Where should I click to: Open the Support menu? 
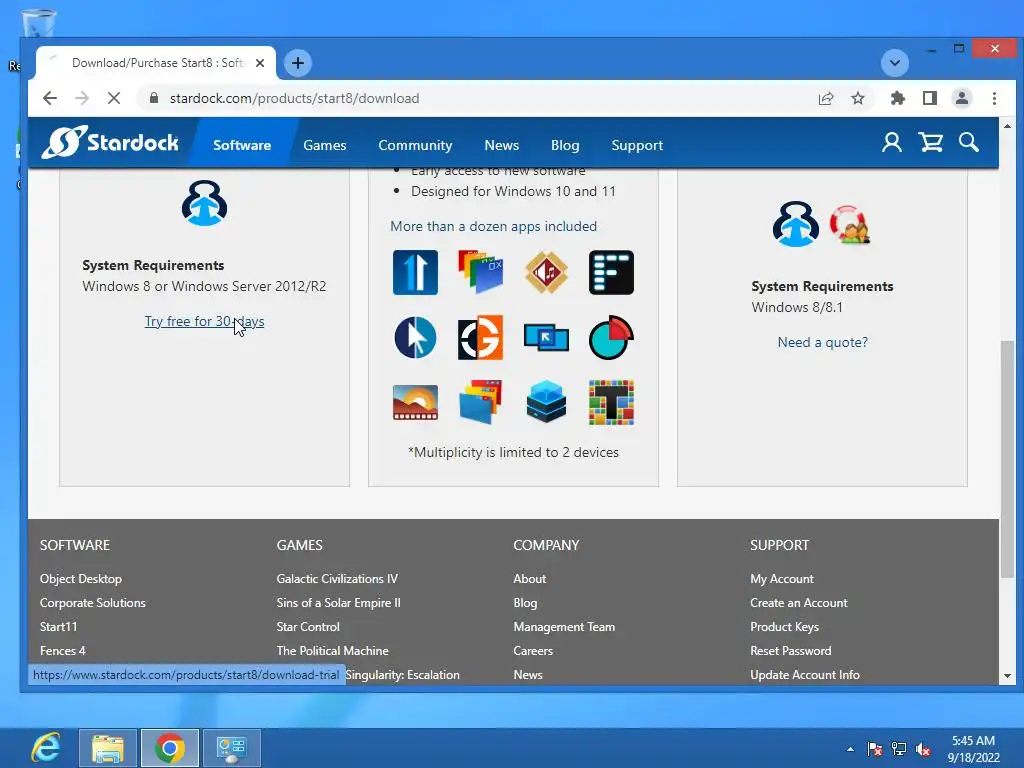pyautogui.click(x=637, y=145)
